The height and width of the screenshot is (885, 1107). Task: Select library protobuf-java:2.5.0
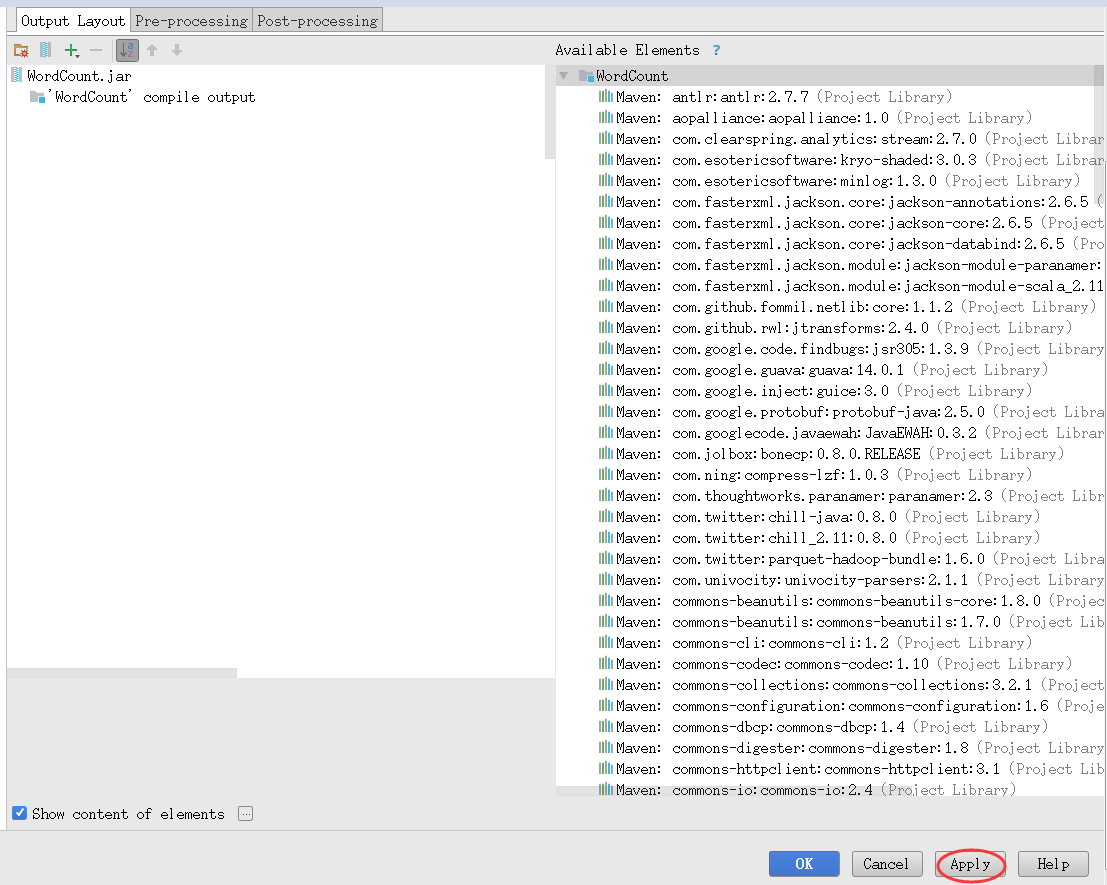click(x=851, y=412)
